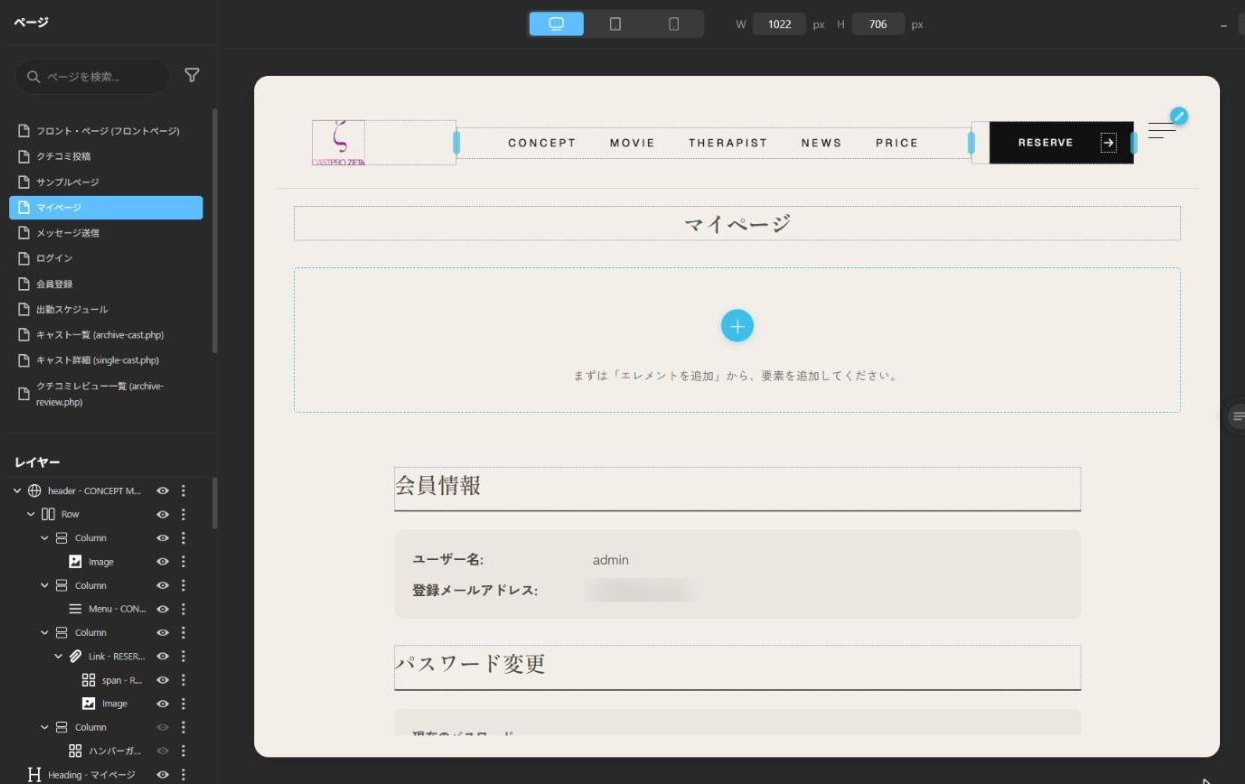The height and width of the screenshot is (784, 1245).
Task: Open three-dot options for Menu layer
Action: coord(183,609)
